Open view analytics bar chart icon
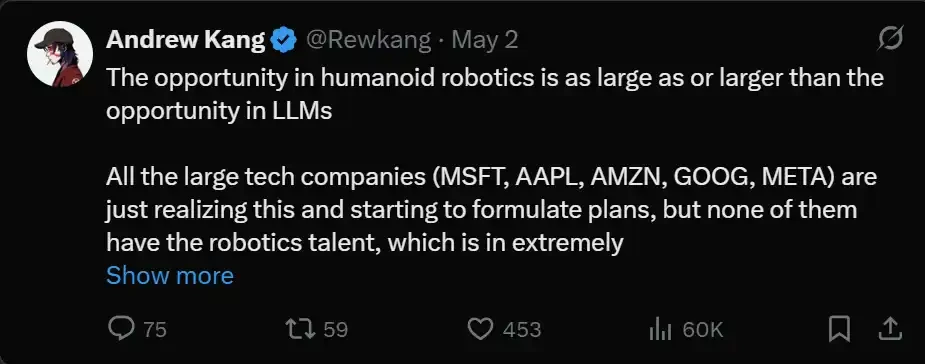 click(660, 329)
